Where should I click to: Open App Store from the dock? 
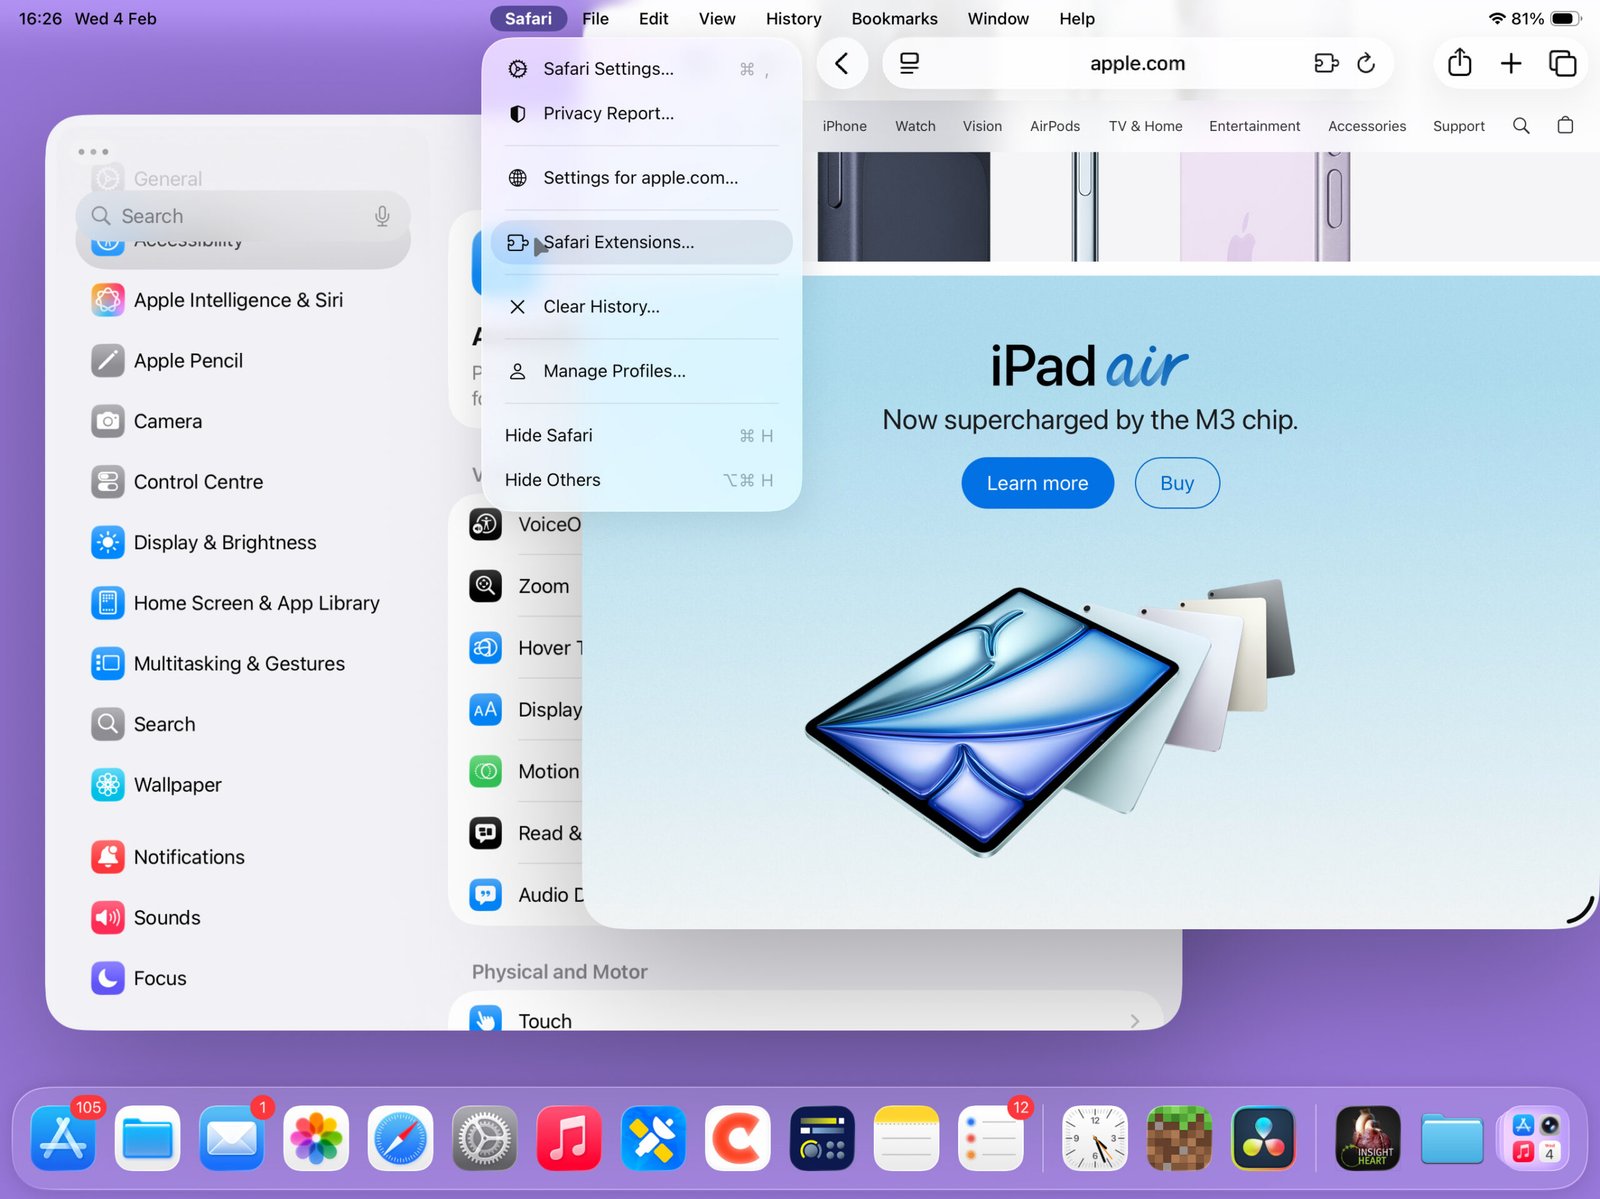pos(64,1138)
